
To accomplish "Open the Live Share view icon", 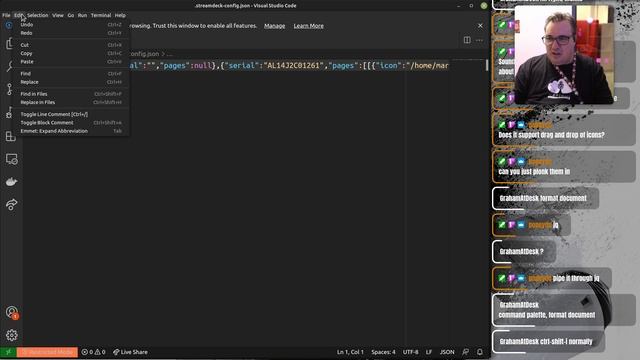I will [11, 204].
